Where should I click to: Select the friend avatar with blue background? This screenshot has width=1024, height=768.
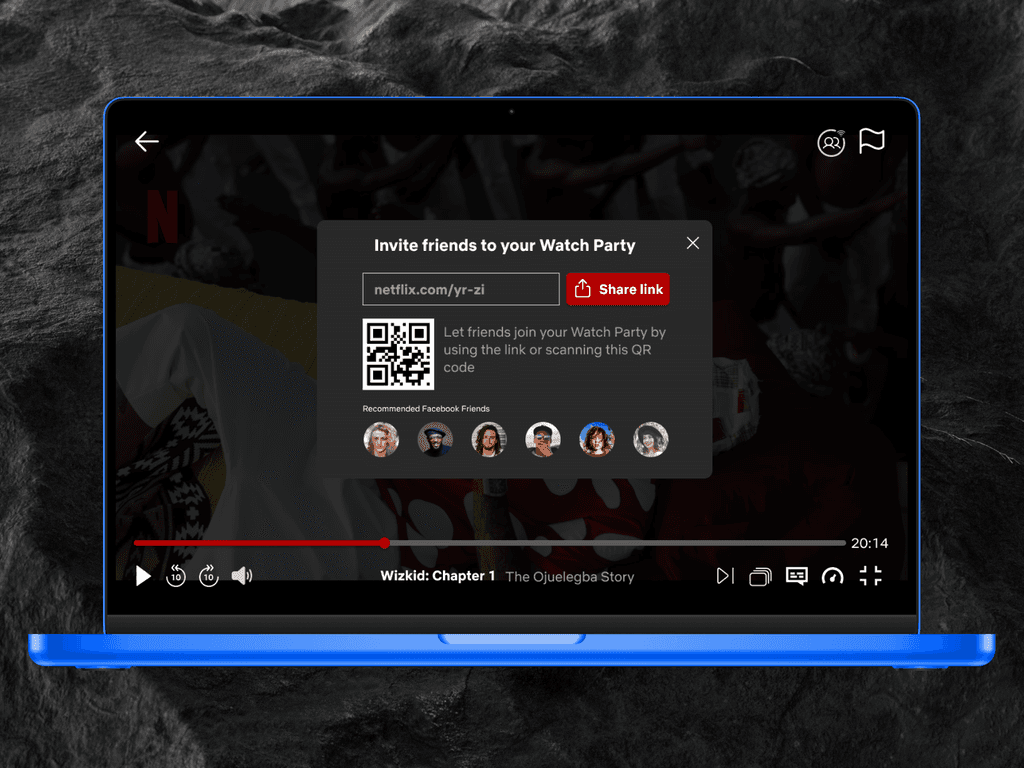pos(596,439)
